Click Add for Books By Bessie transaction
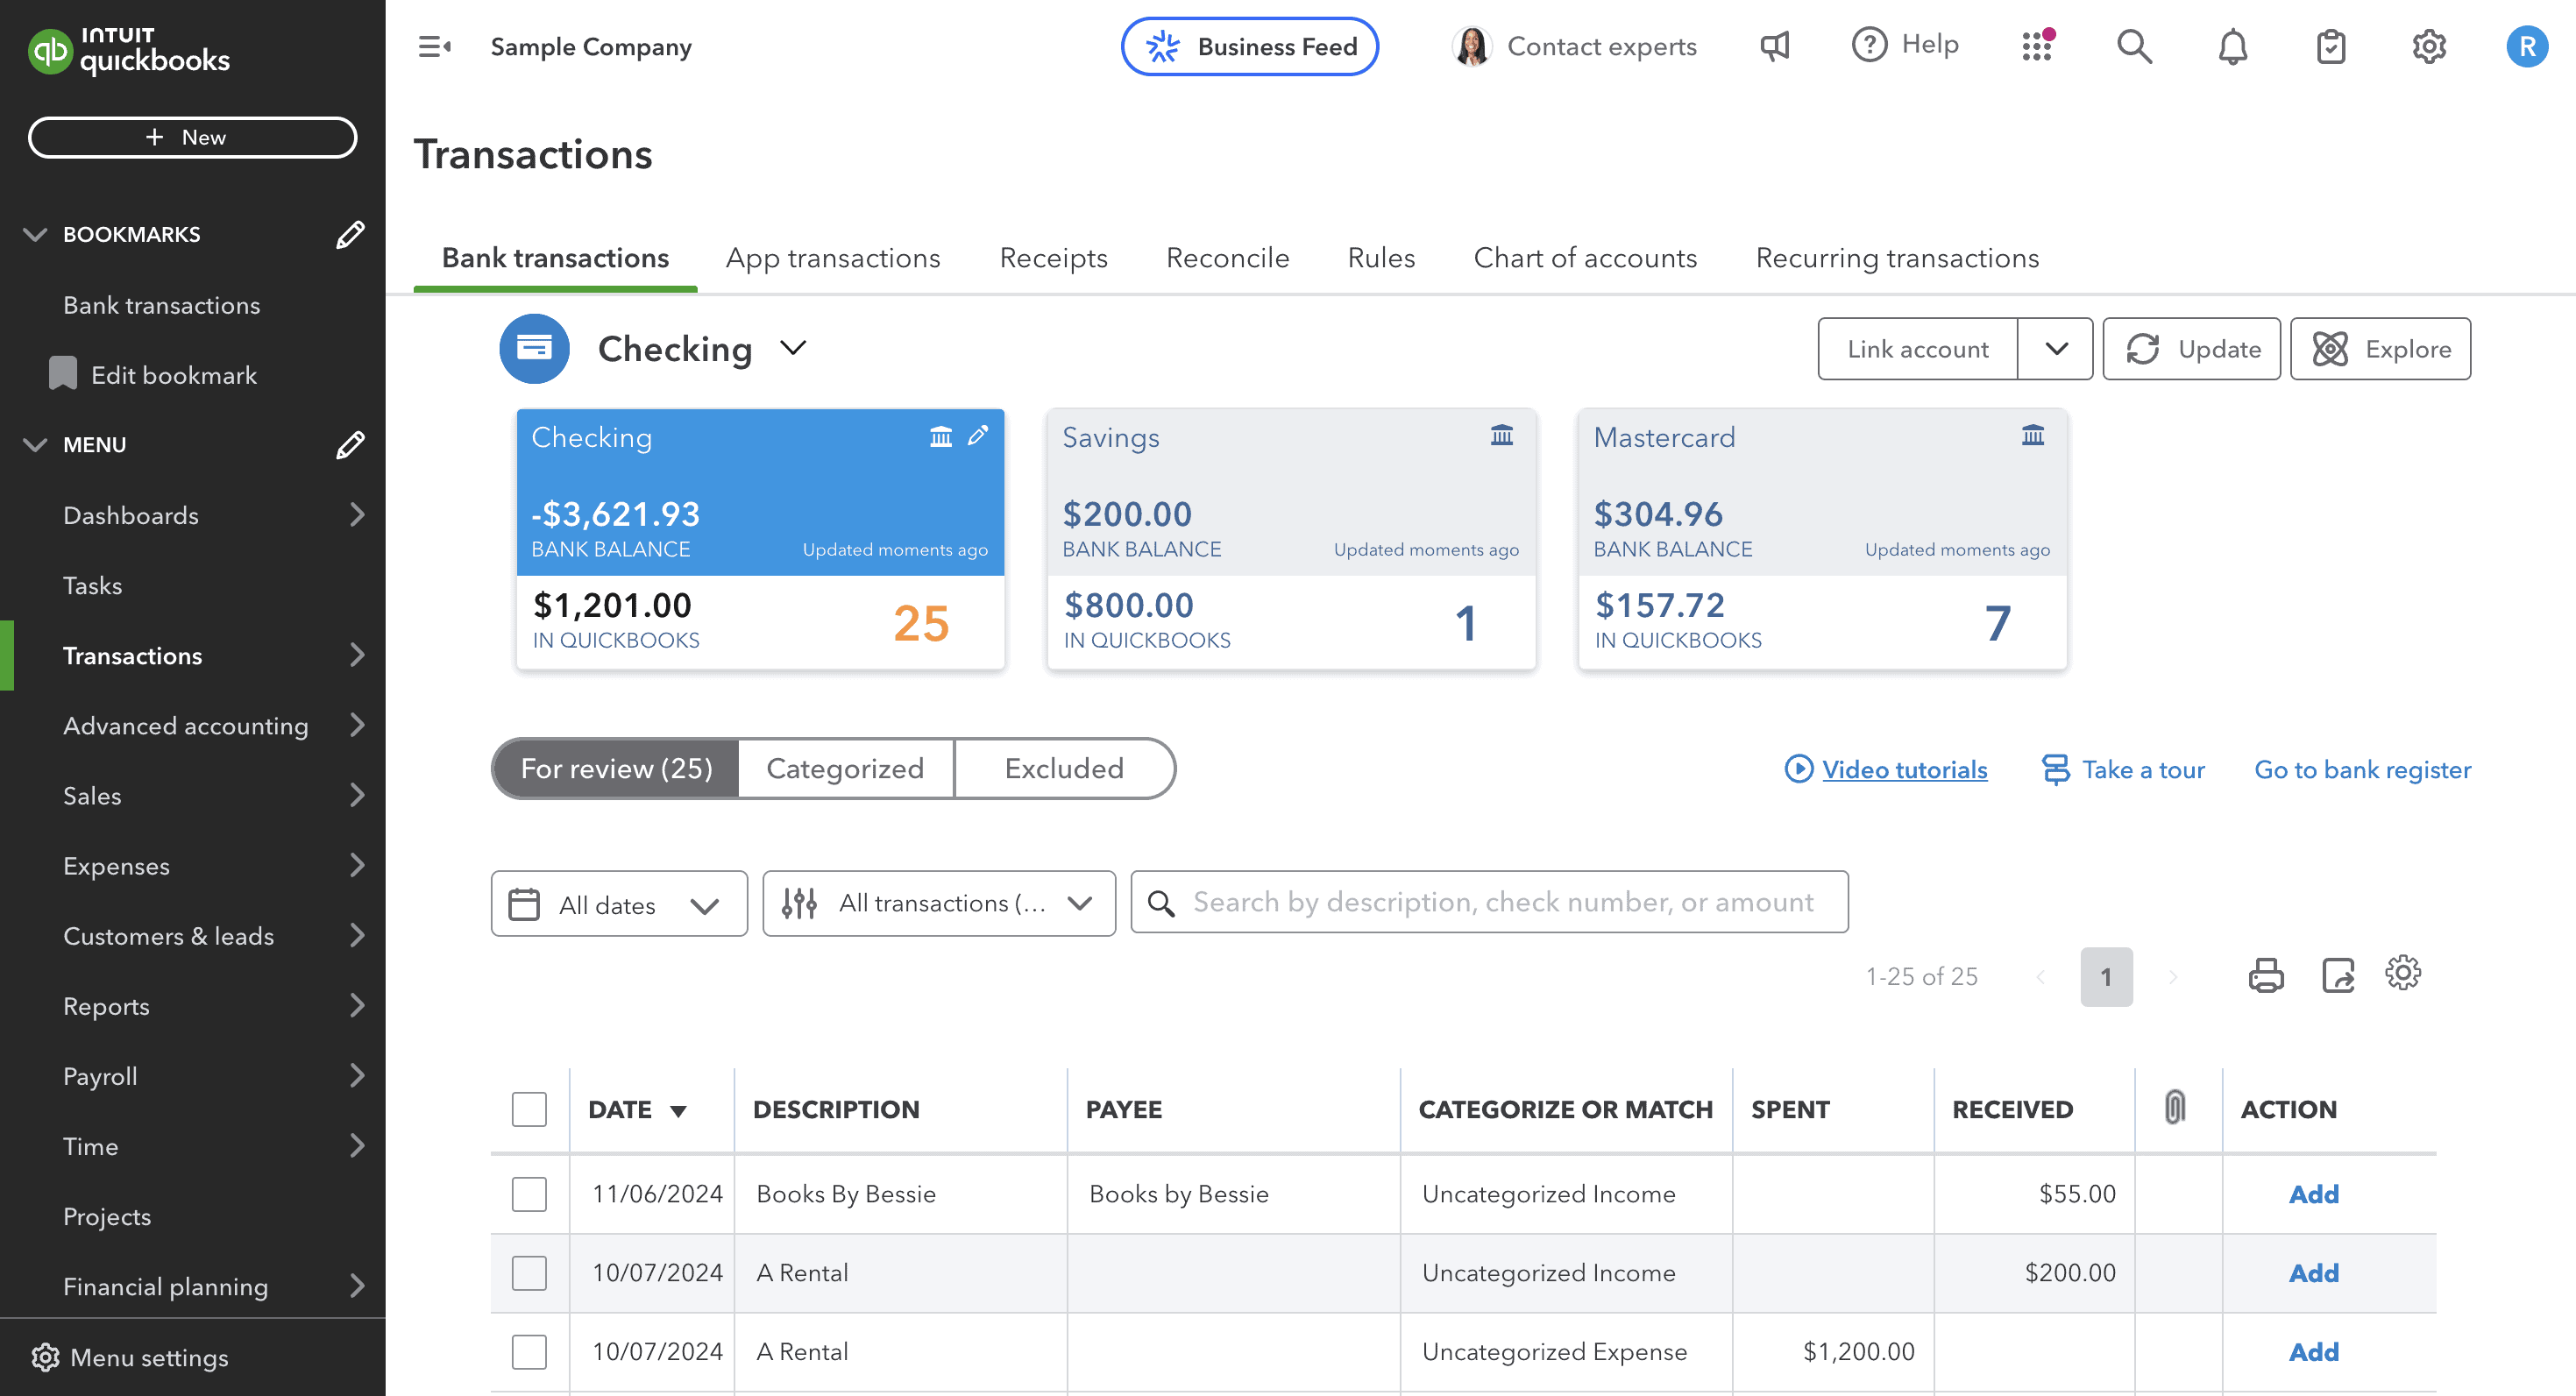The image size is (2576, 1396). (x=2315, y=1194)
